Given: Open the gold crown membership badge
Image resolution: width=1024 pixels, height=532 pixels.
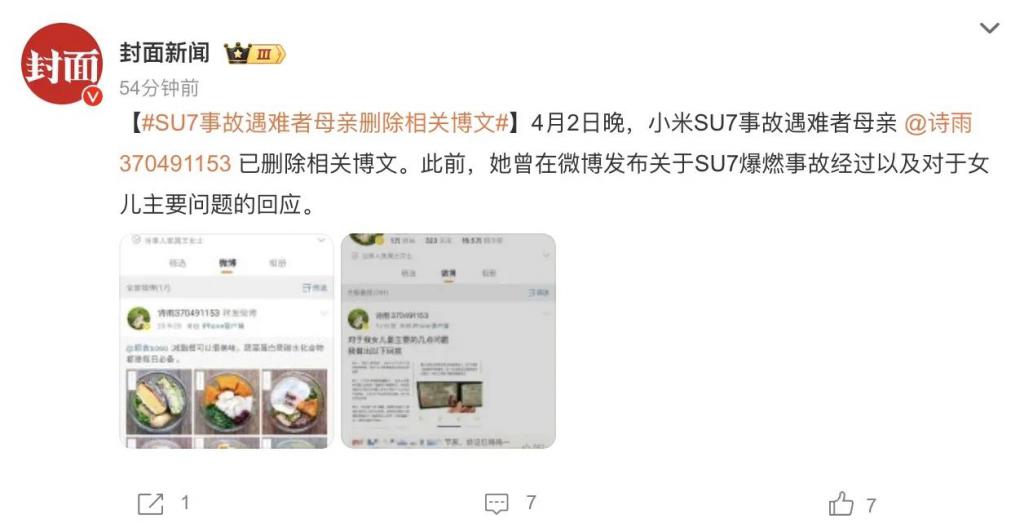Looking at the screenshot, I should pos(255,54).
